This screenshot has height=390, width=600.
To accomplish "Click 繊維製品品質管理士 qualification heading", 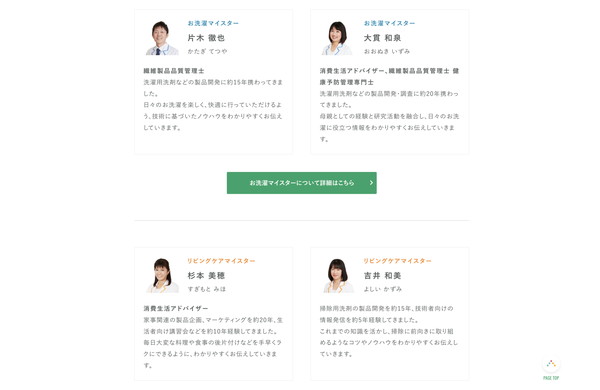I will [174, 71].
